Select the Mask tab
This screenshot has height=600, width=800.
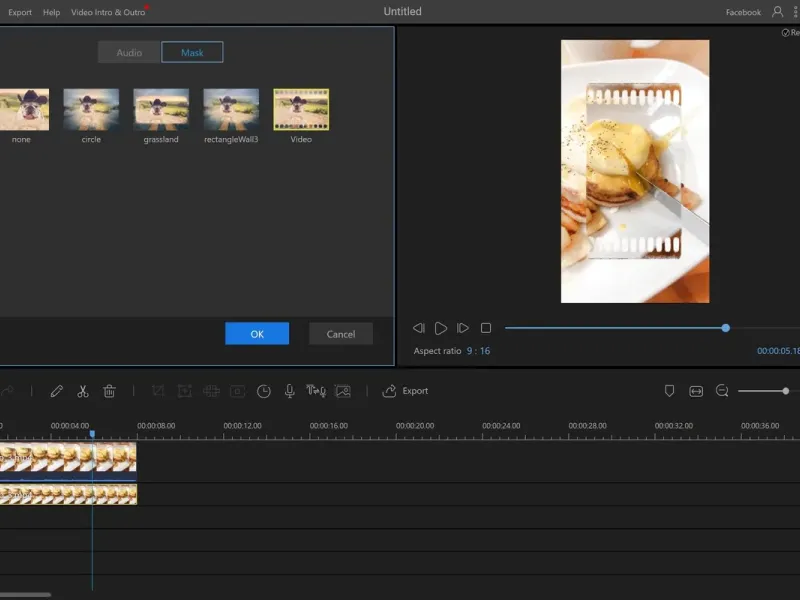[x=192, y=52]
